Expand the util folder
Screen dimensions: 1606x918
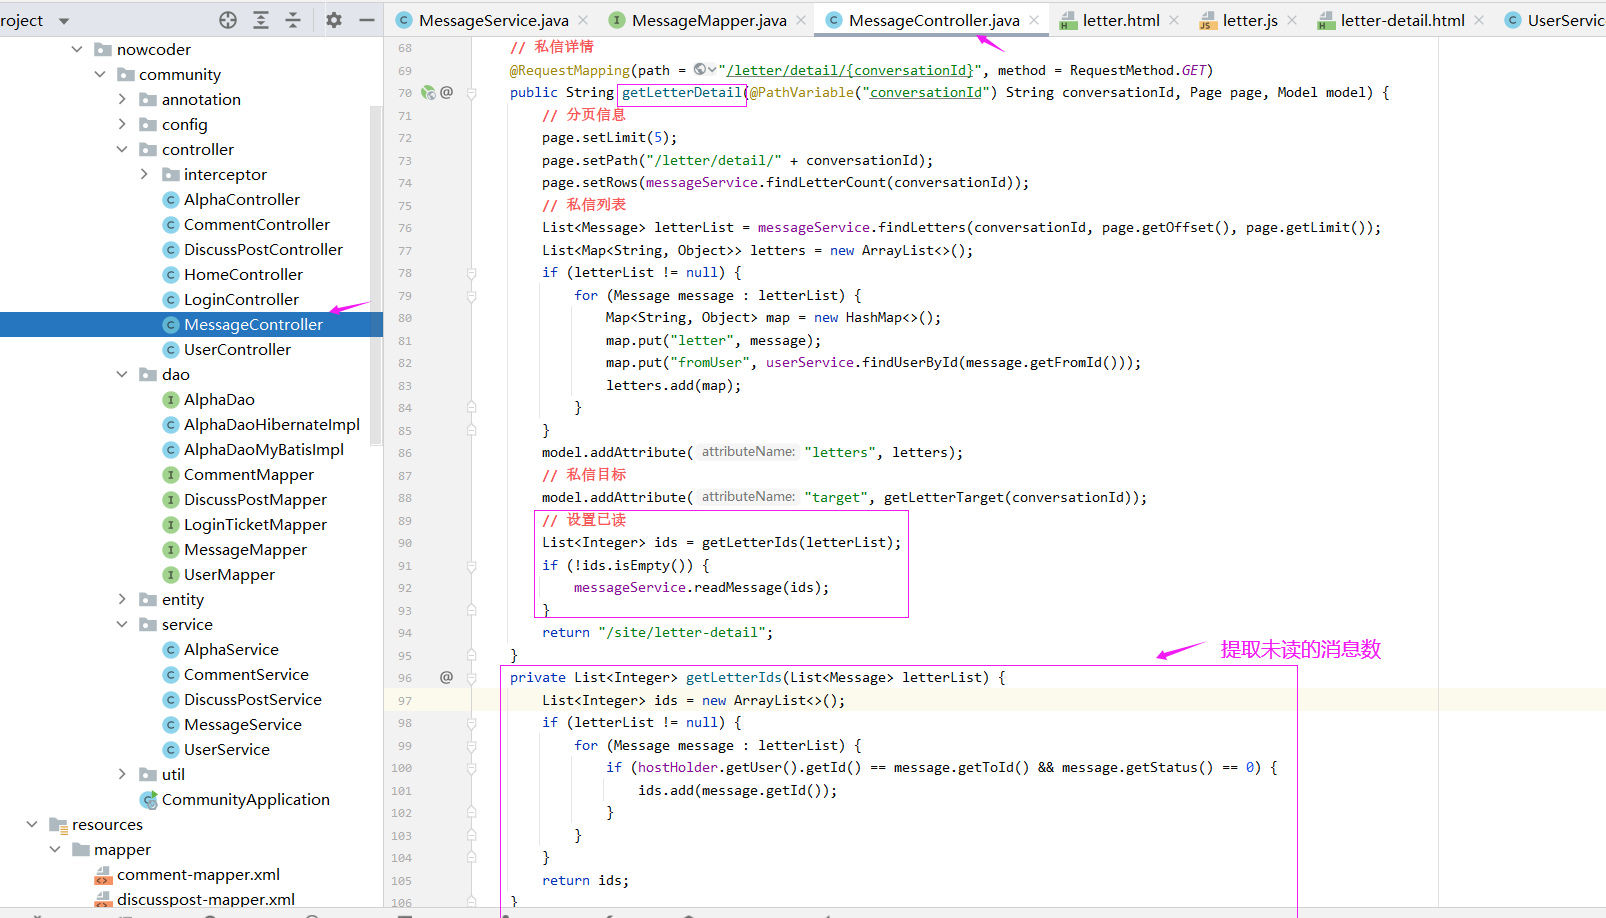pos(122,774)
